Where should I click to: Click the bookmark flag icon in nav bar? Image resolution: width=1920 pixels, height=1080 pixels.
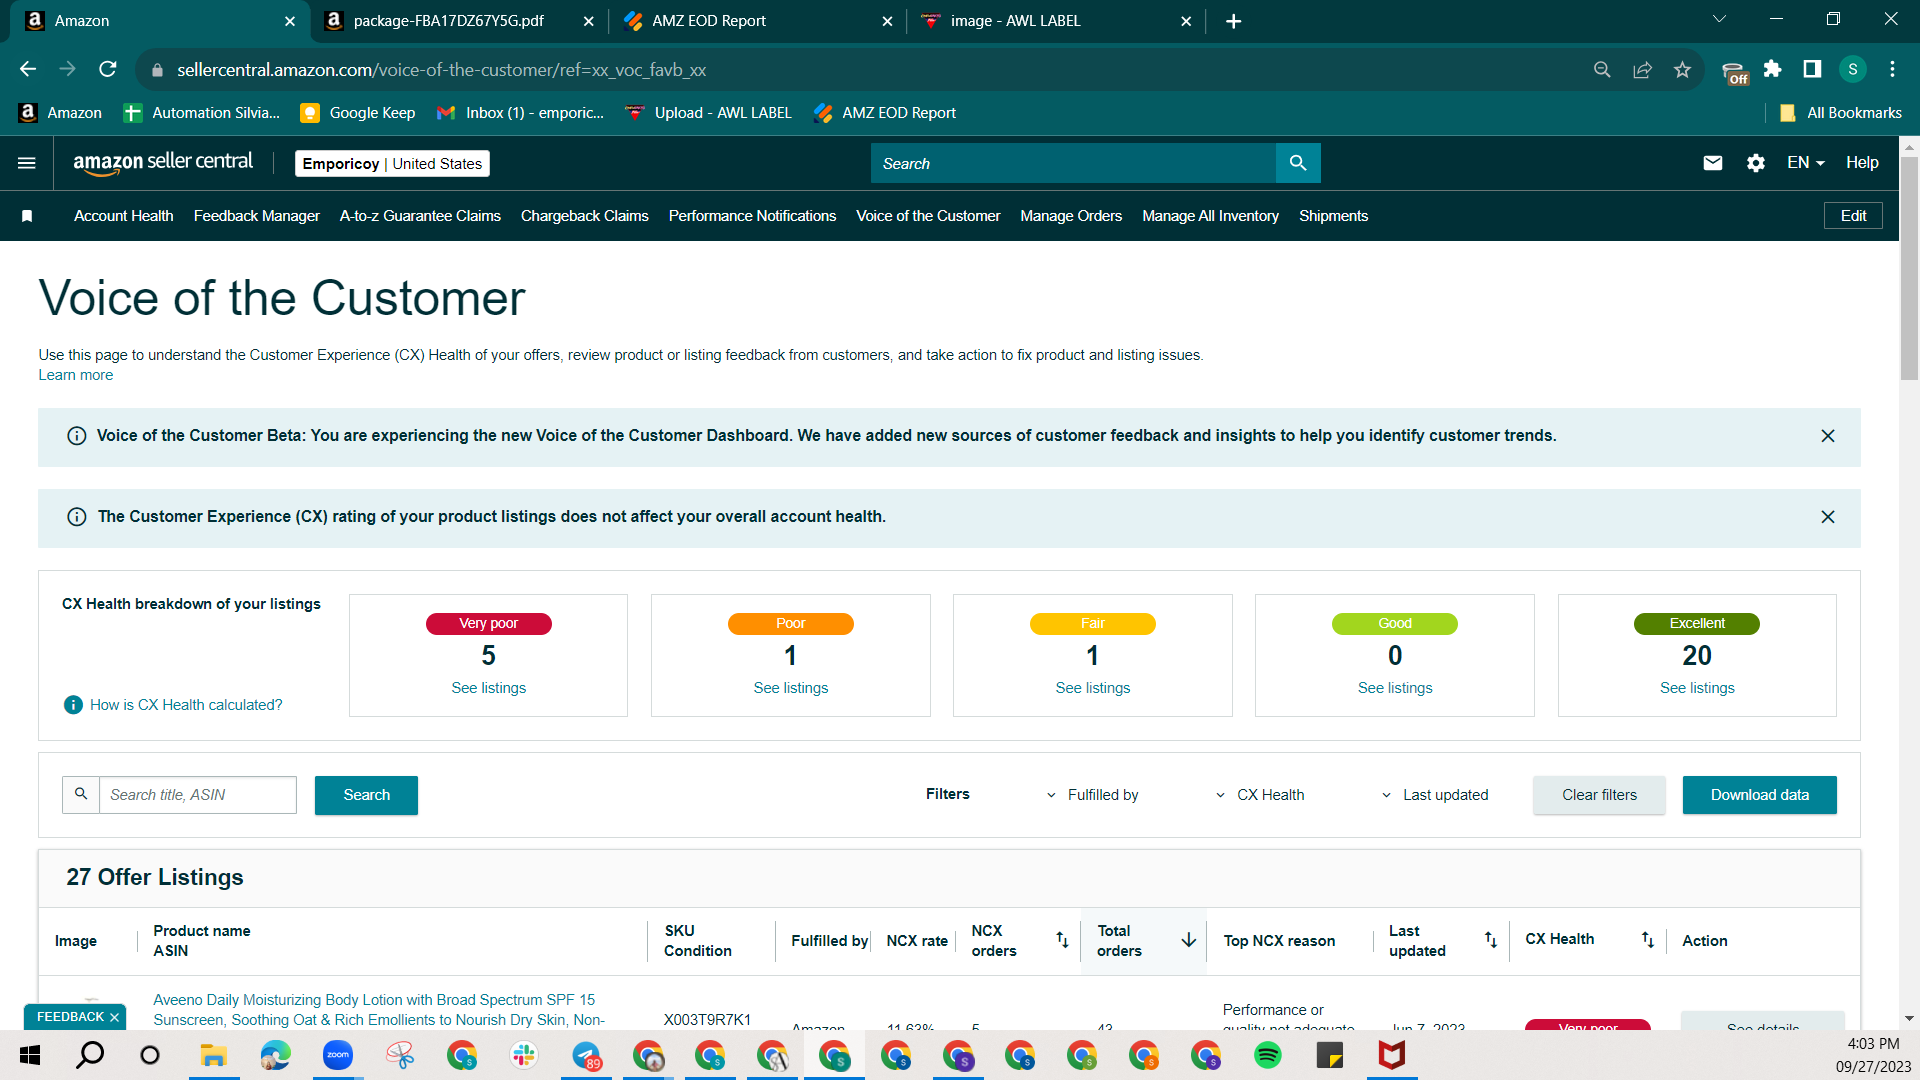(27, 216)
